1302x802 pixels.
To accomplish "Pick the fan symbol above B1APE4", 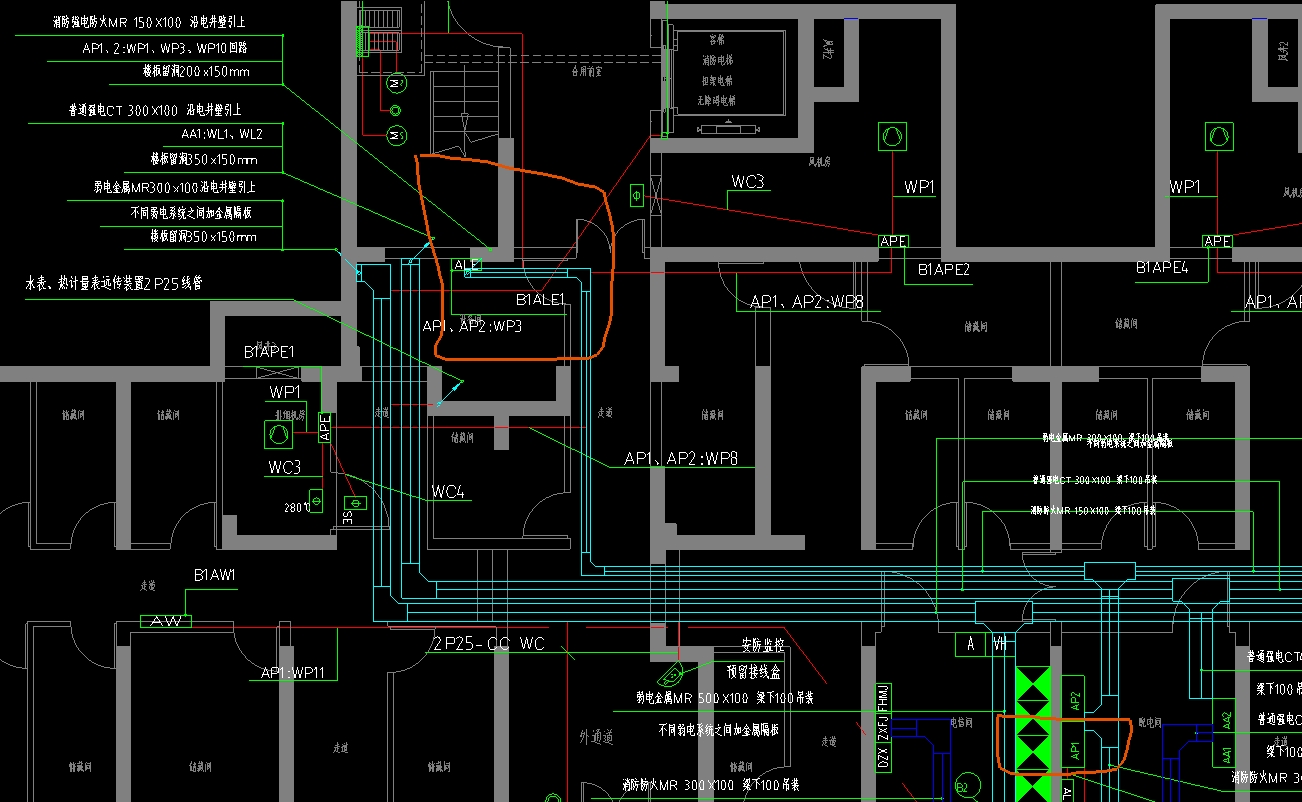I will pyautogui.click(x=1217, y=136).
